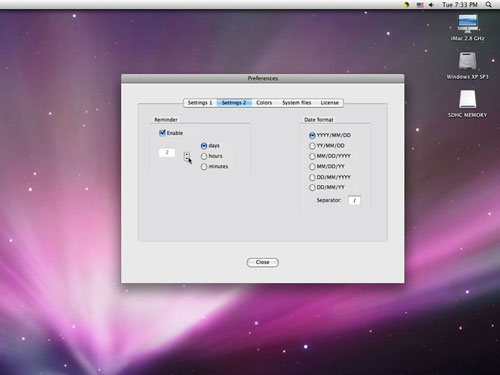Select the SDHC MEMORY card icon
500x375 pixels.
[467, 99]
